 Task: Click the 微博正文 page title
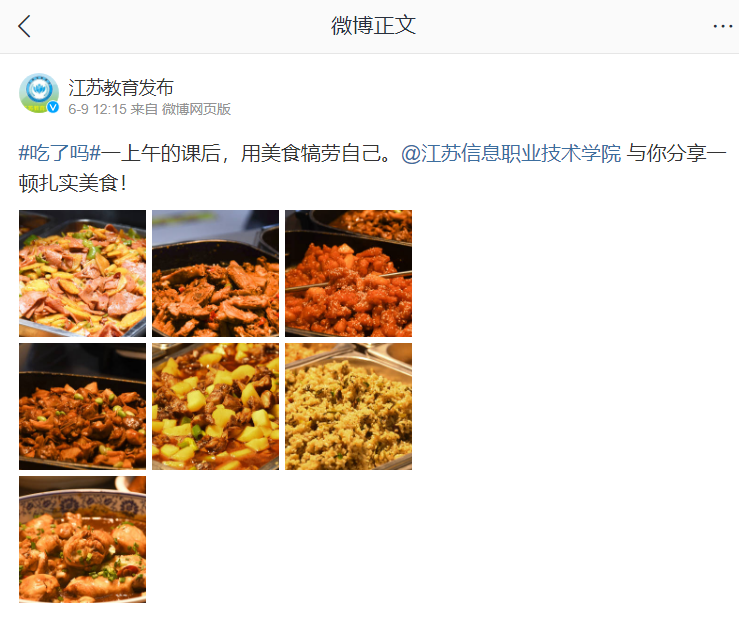click(373, 25)
